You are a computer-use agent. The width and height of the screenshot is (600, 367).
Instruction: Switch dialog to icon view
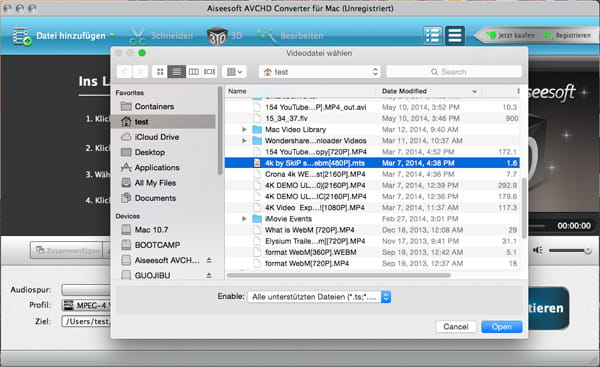(x=160, y=72)
